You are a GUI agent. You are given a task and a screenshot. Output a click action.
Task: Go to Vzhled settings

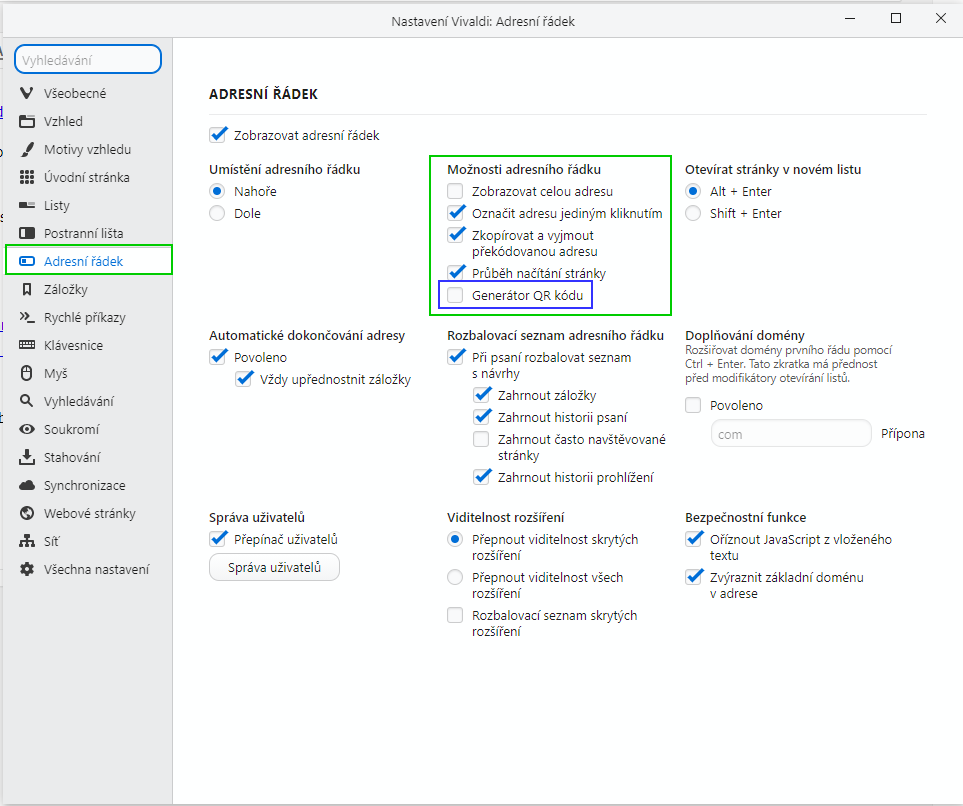[63, 122]
